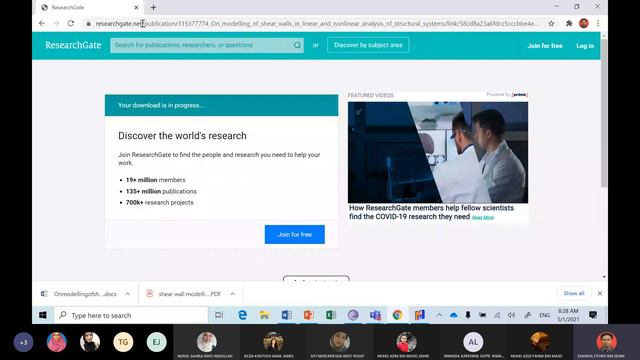Open Task View on the taskbar
Image resolution: width=640 pixels, height=360 pixels.
pos(219,315)
